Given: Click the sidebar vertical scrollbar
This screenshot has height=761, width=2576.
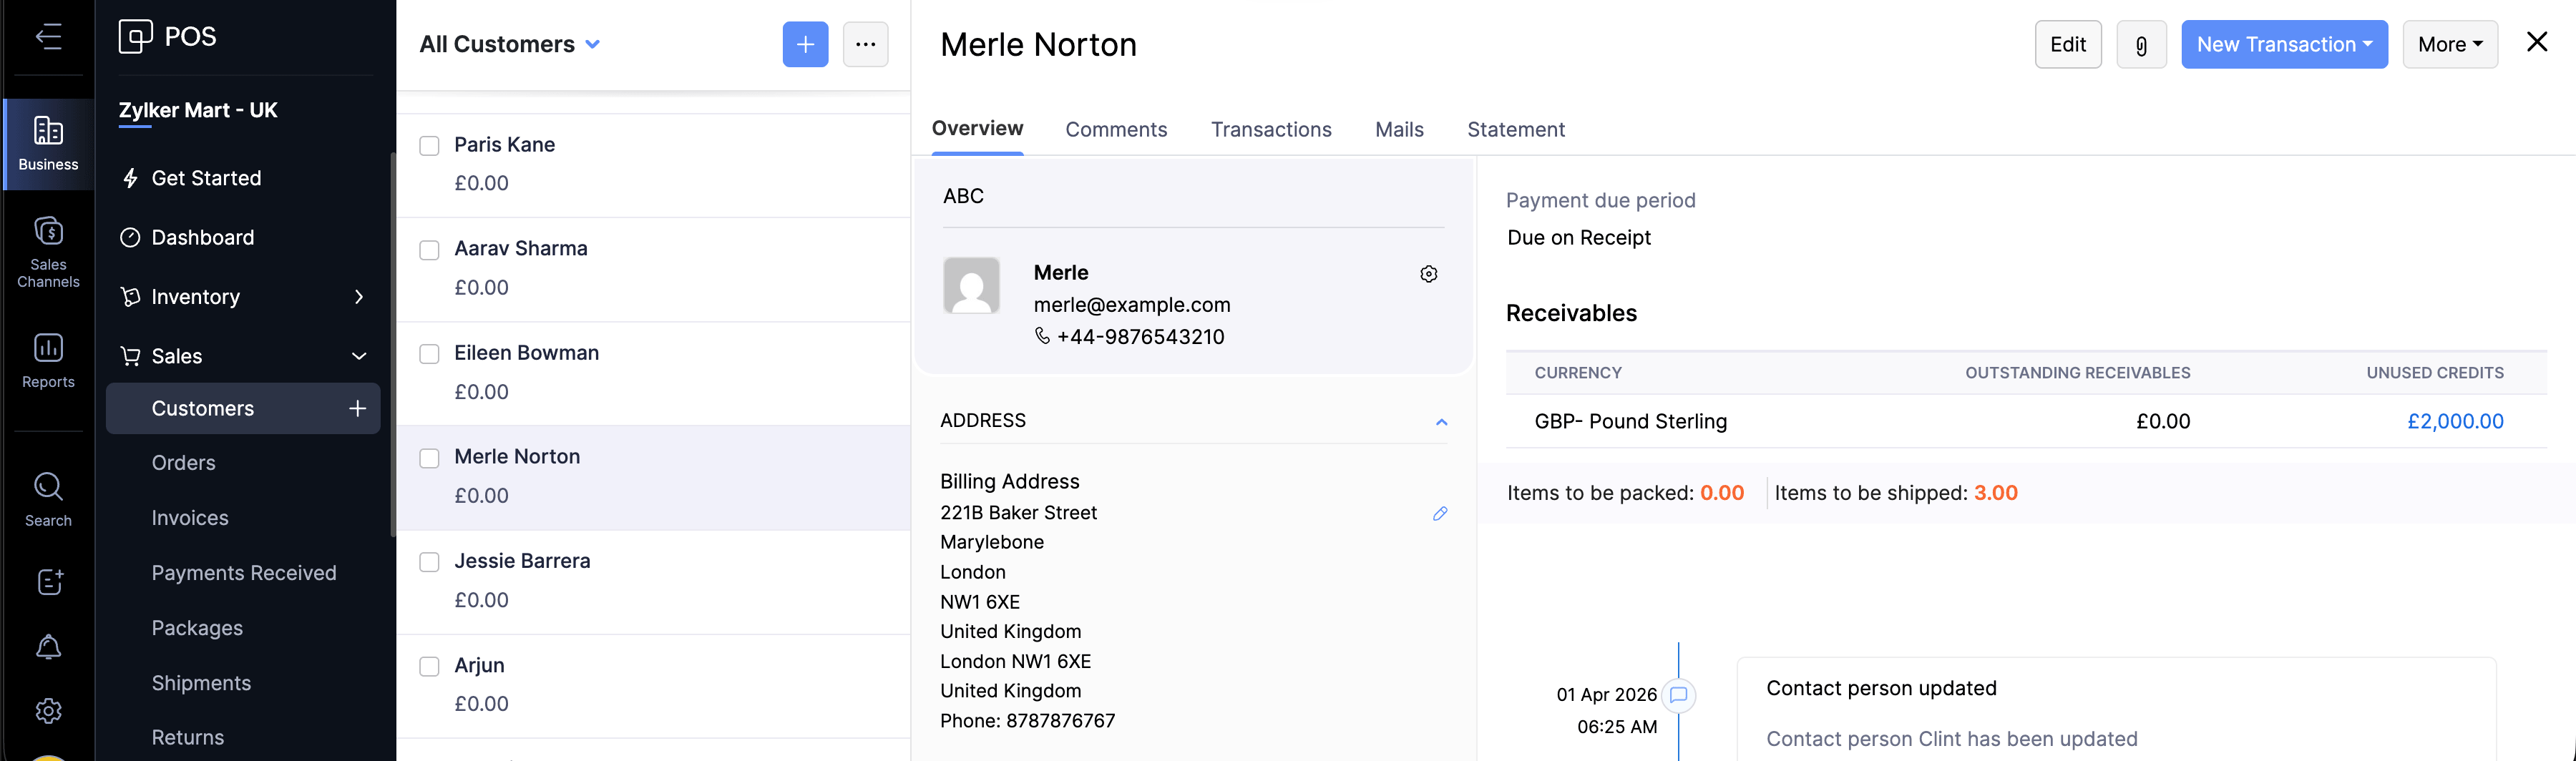Looking at the screenshot, I should coord(392,345).
